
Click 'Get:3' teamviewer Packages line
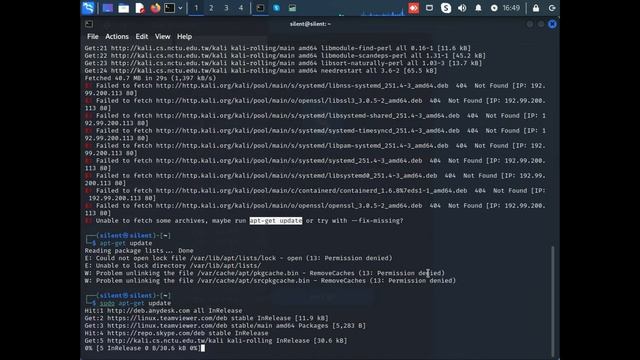point(225,325)
